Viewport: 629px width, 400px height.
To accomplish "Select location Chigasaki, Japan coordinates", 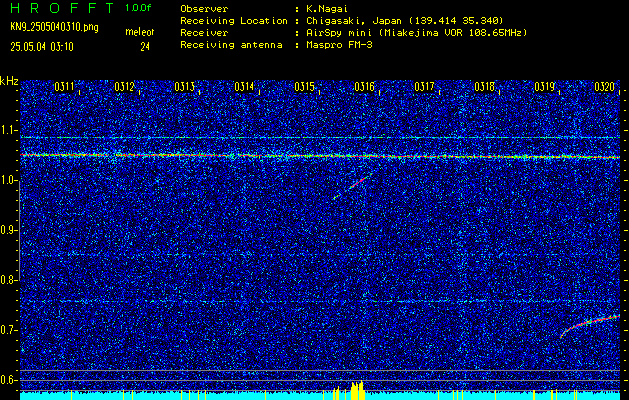I will [x=405, y=20].
